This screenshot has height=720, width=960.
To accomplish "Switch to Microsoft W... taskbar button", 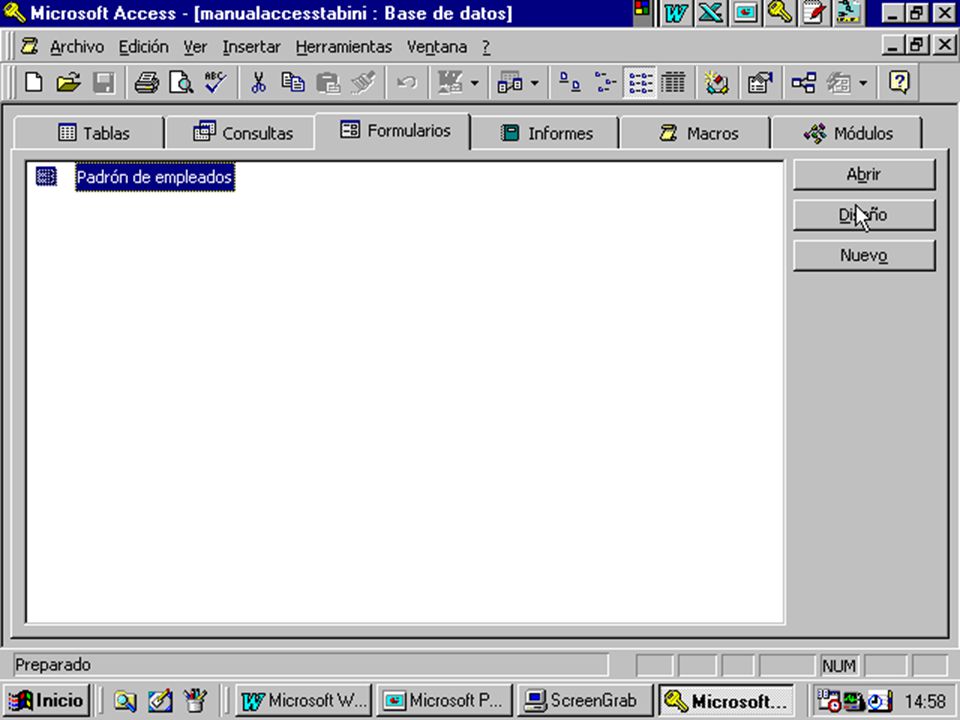I will point(304,700).
